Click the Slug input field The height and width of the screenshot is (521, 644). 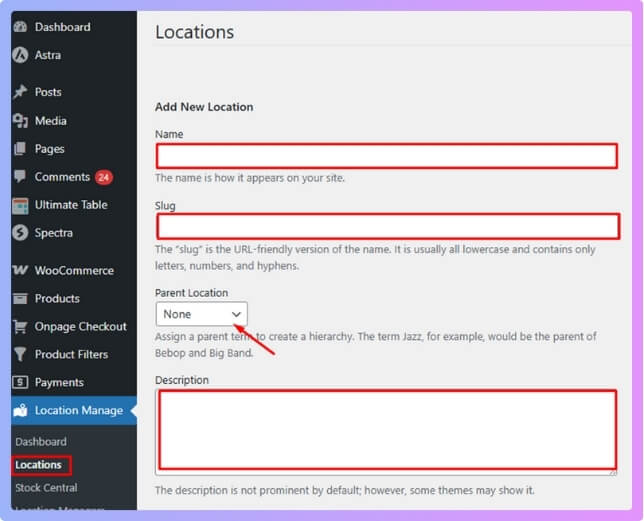point(388,226)
